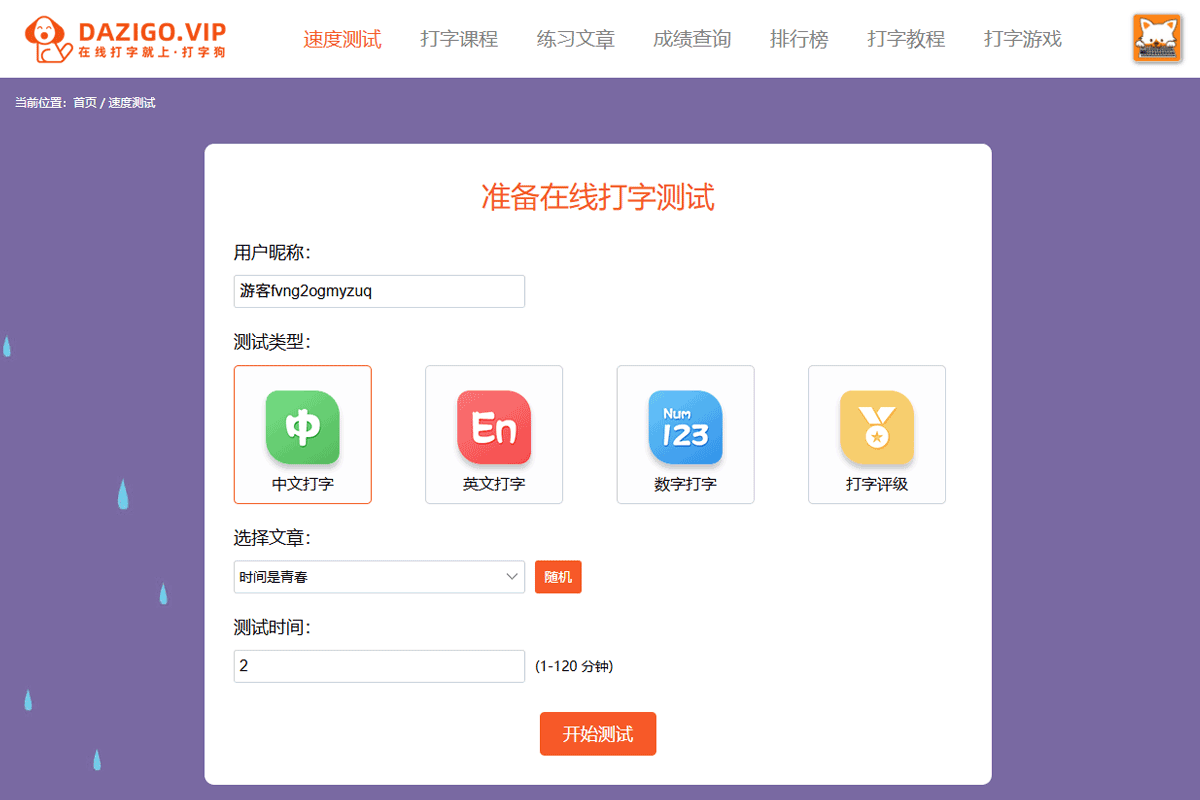Click the 打字评级 label text
Viewport: 1200px width, 800px height.
[877, 484]
